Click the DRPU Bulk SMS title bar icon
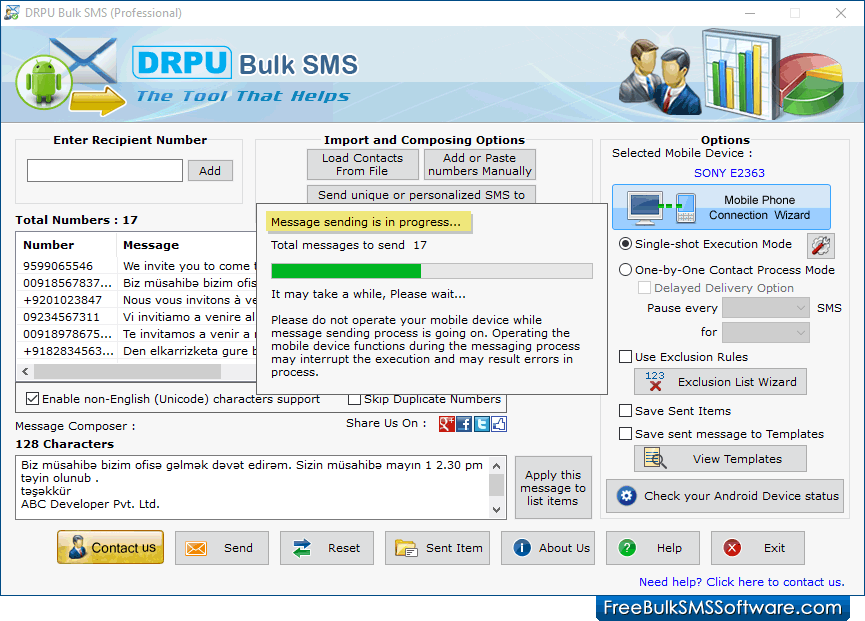 [12, 13]
